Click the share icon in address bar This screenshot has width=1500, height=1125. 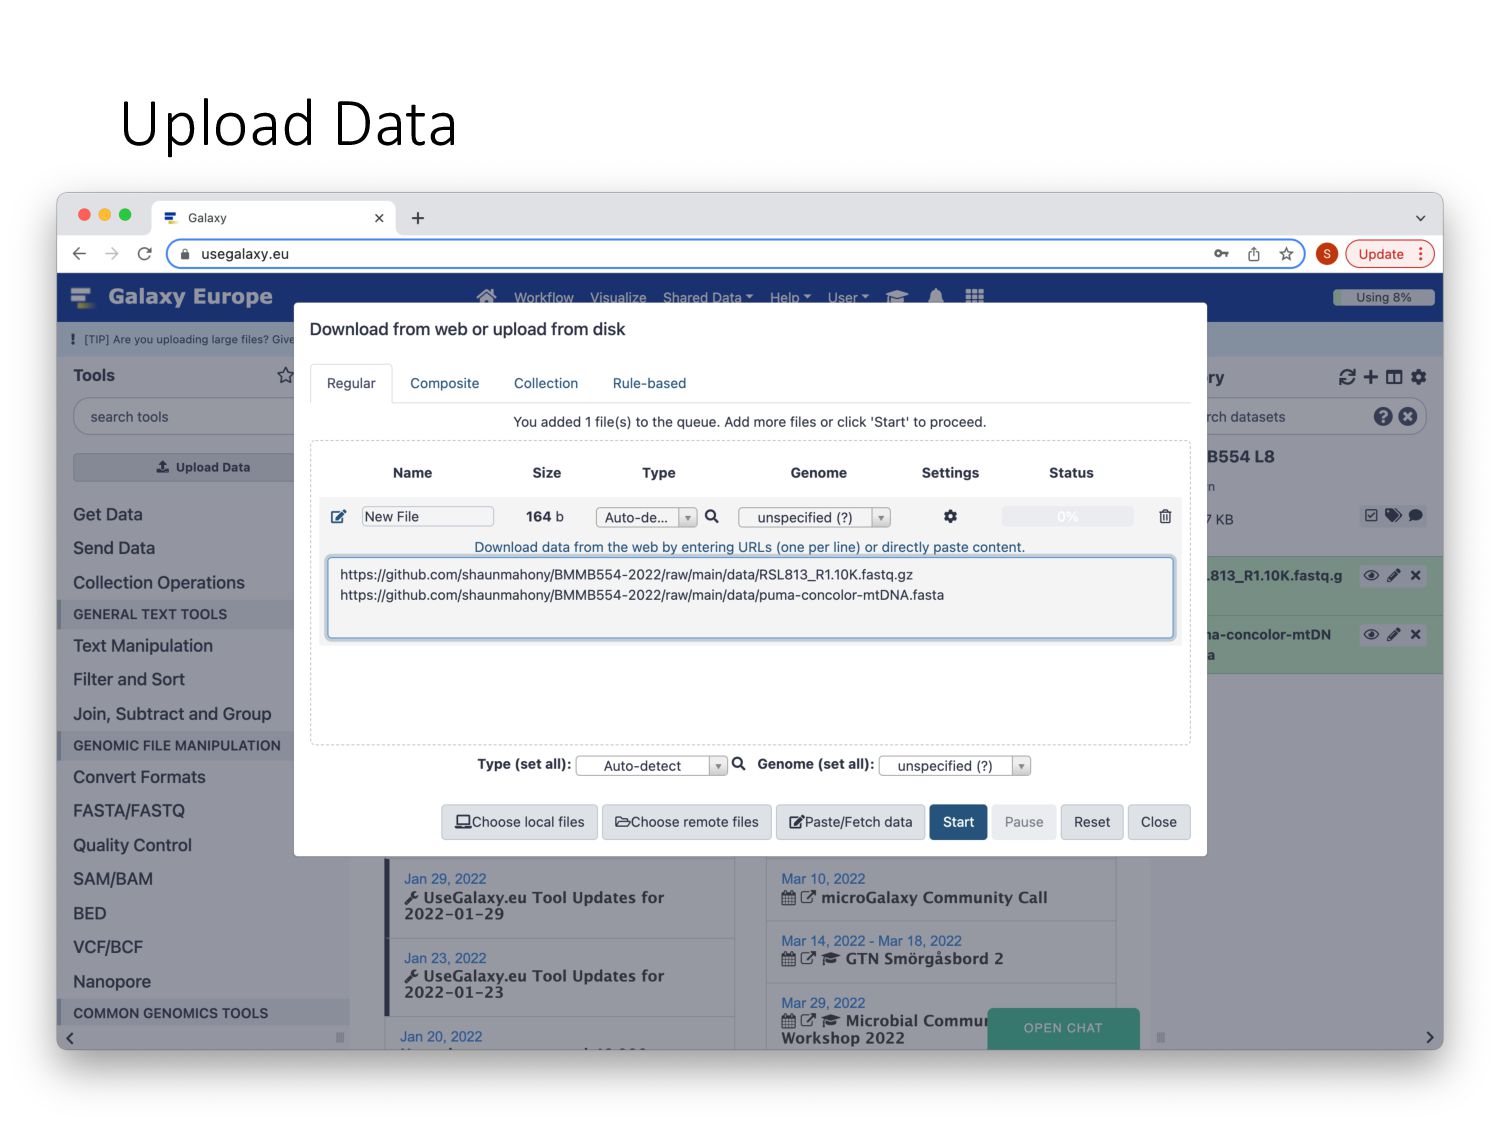point(1254,254)
